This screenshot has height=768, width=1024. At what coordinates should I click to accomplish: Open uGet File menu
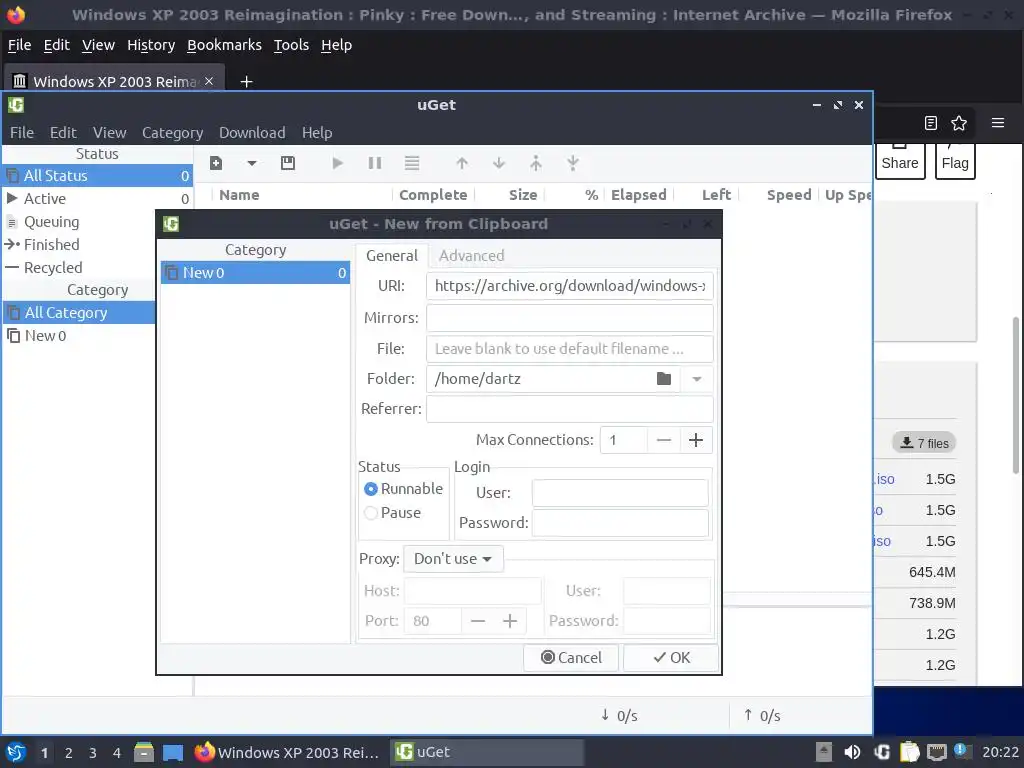click(x=22, y=133)
